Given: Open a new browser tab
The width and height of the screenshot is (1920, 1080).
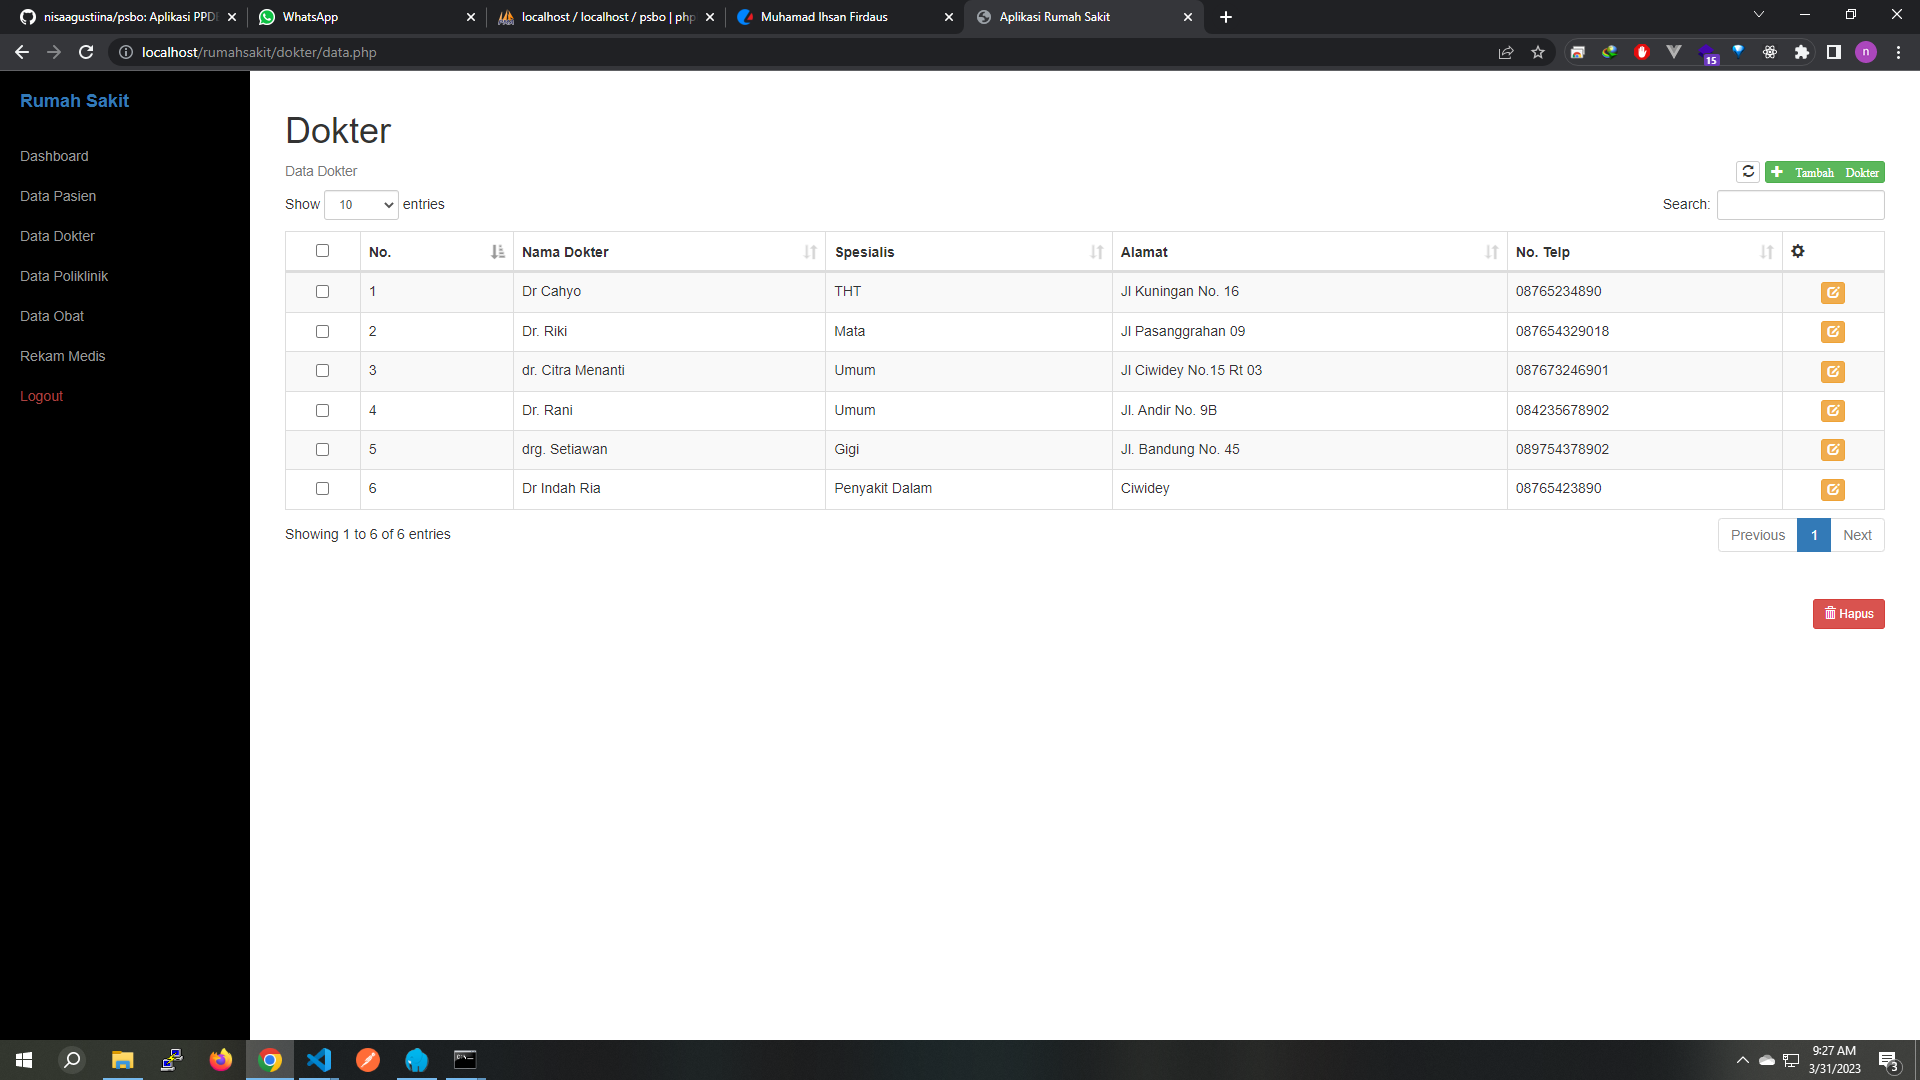Looking at the screenshot, I should point(1226,17).
